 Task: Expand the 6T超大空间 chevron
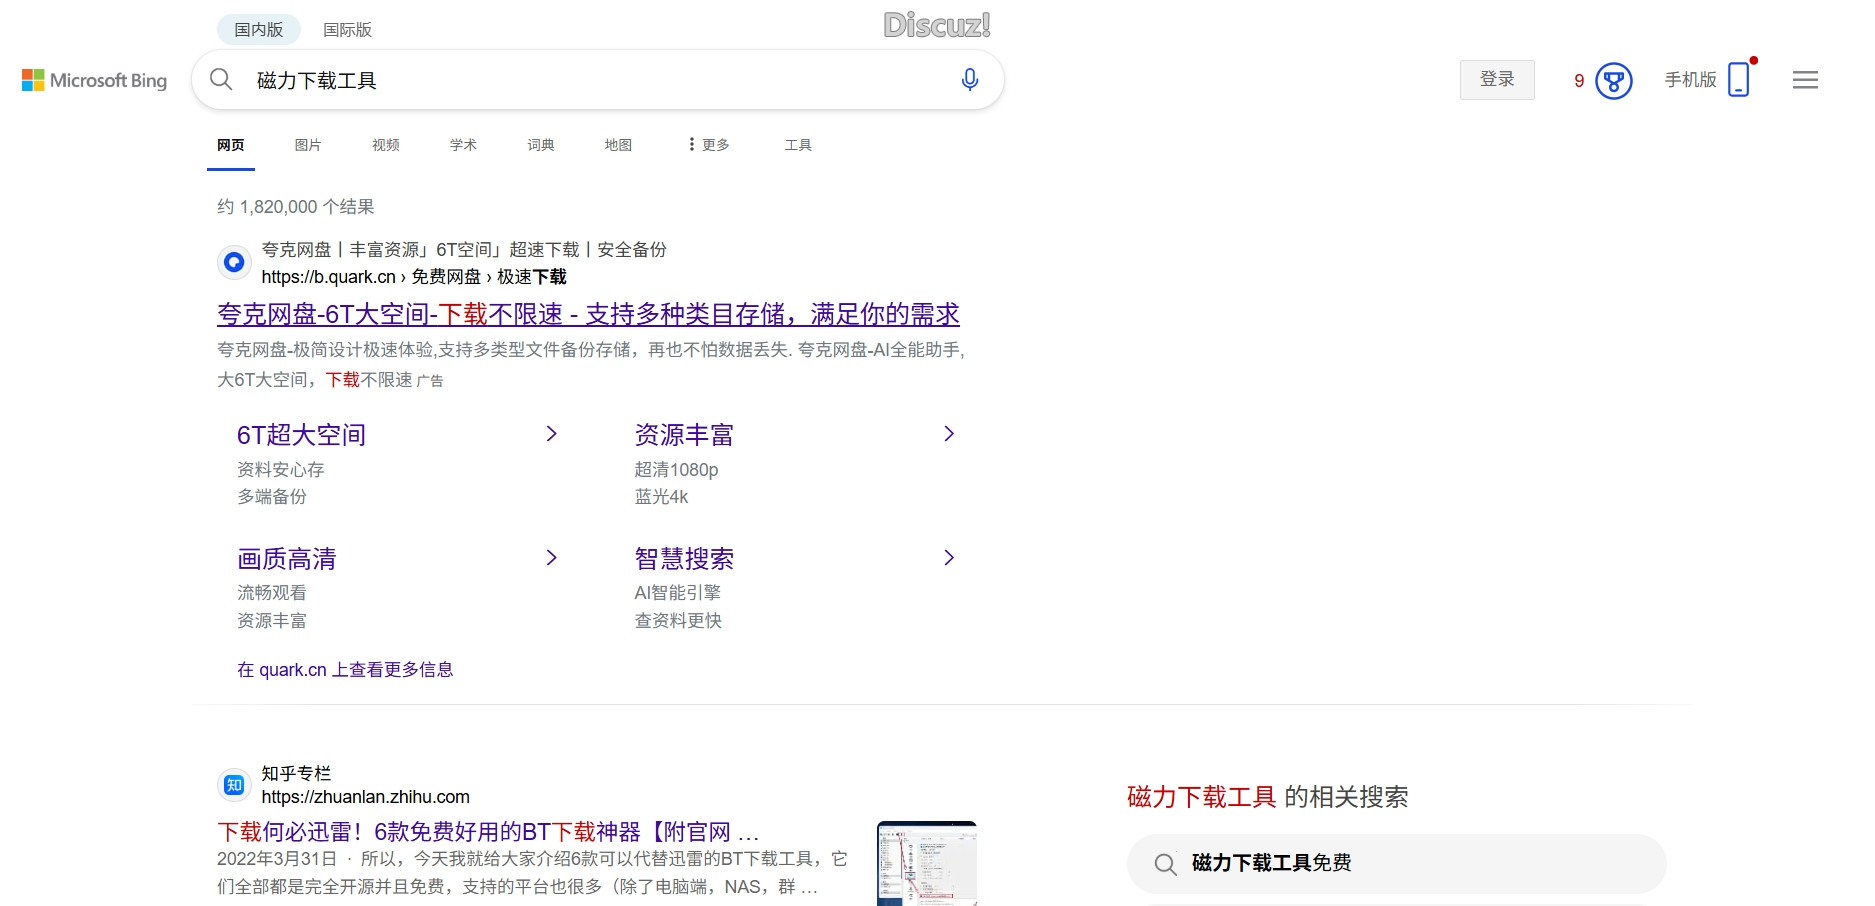coord(551,433)
